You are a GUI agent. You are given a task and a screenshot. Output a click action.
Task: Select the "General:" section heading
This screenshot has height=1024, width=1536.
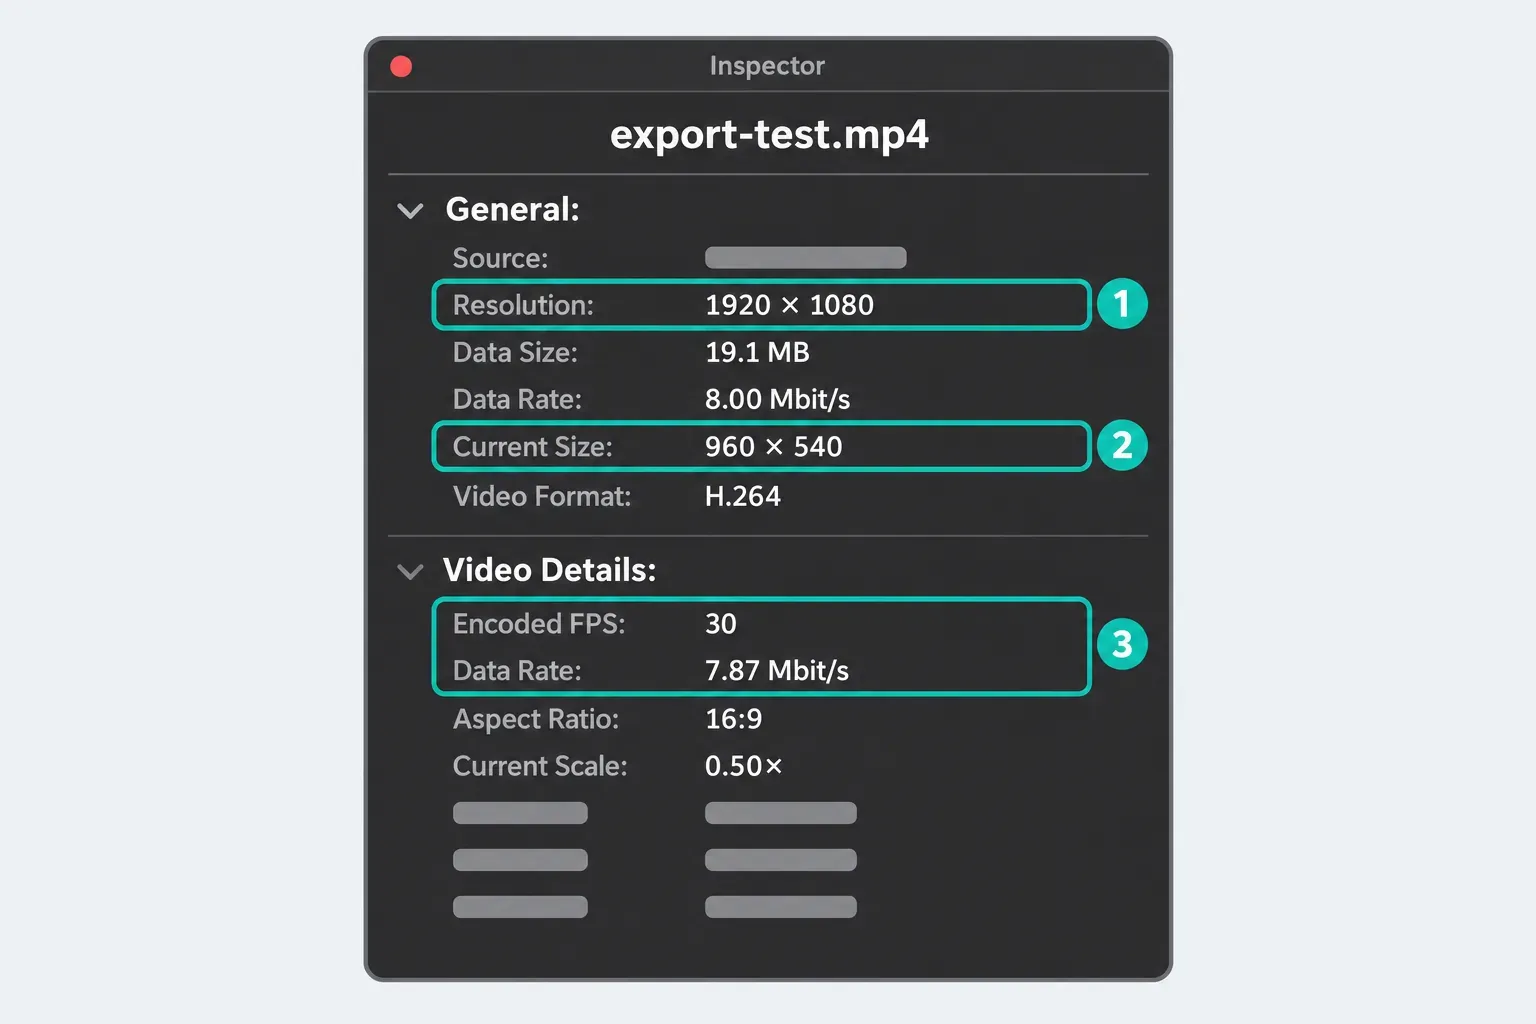512,209
